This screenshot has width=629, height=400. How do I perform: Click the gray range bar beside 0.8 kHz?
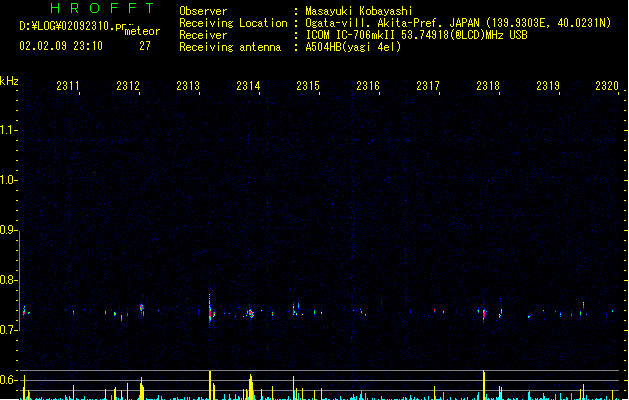20,281
